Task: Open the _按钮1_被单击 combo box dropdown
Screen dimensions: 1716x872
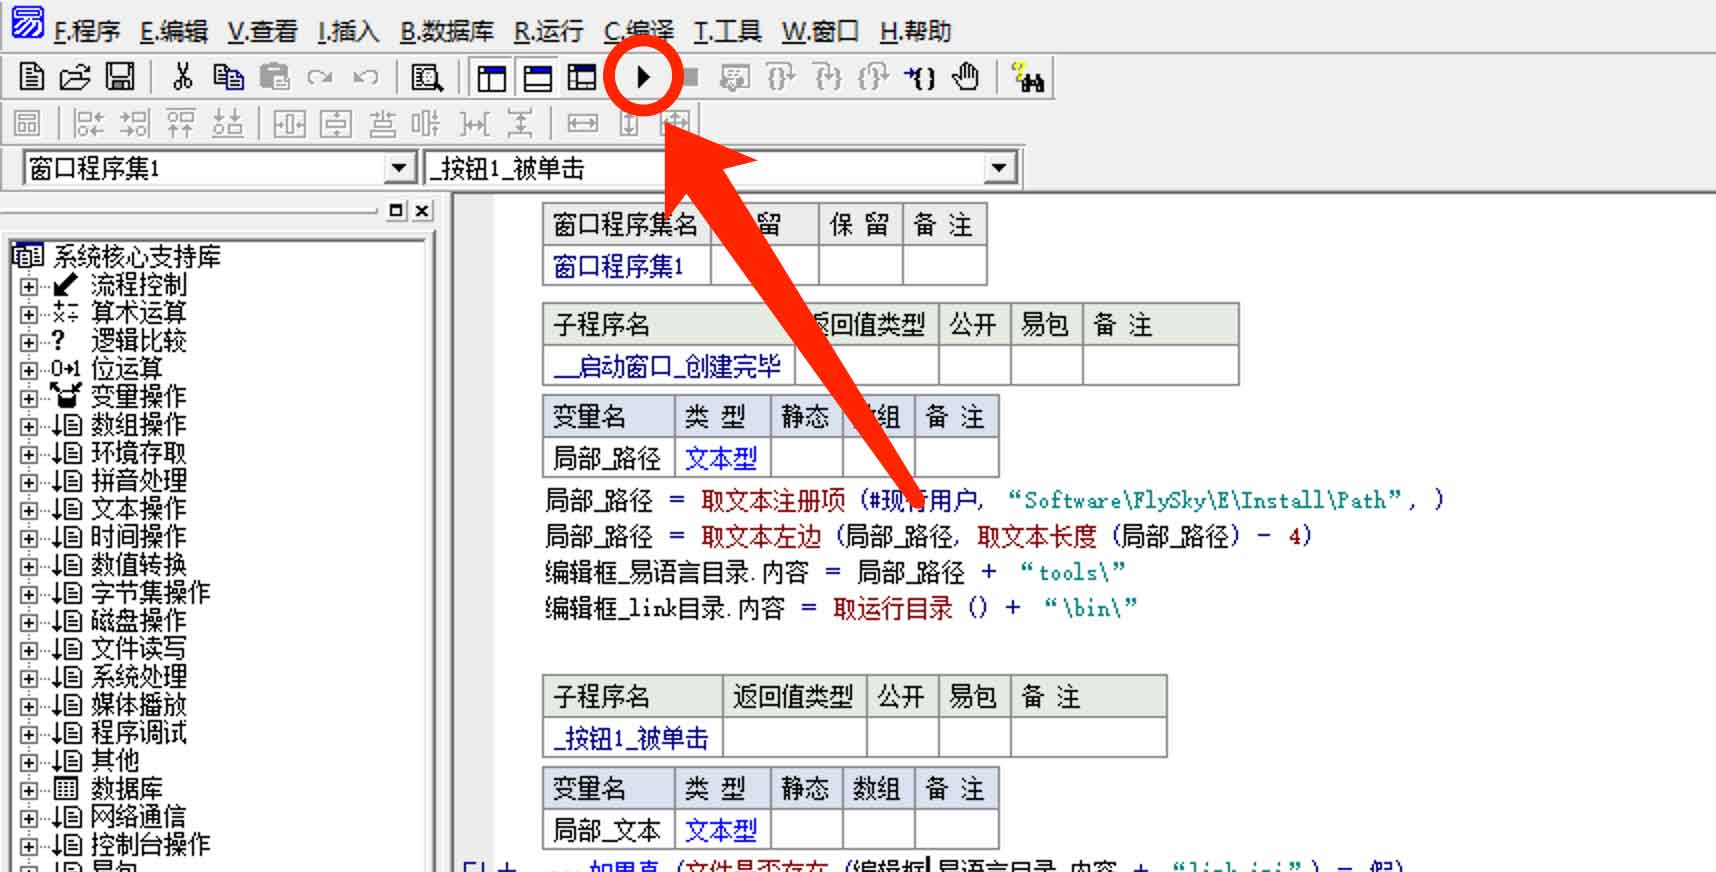Action: tap(998, 168)
